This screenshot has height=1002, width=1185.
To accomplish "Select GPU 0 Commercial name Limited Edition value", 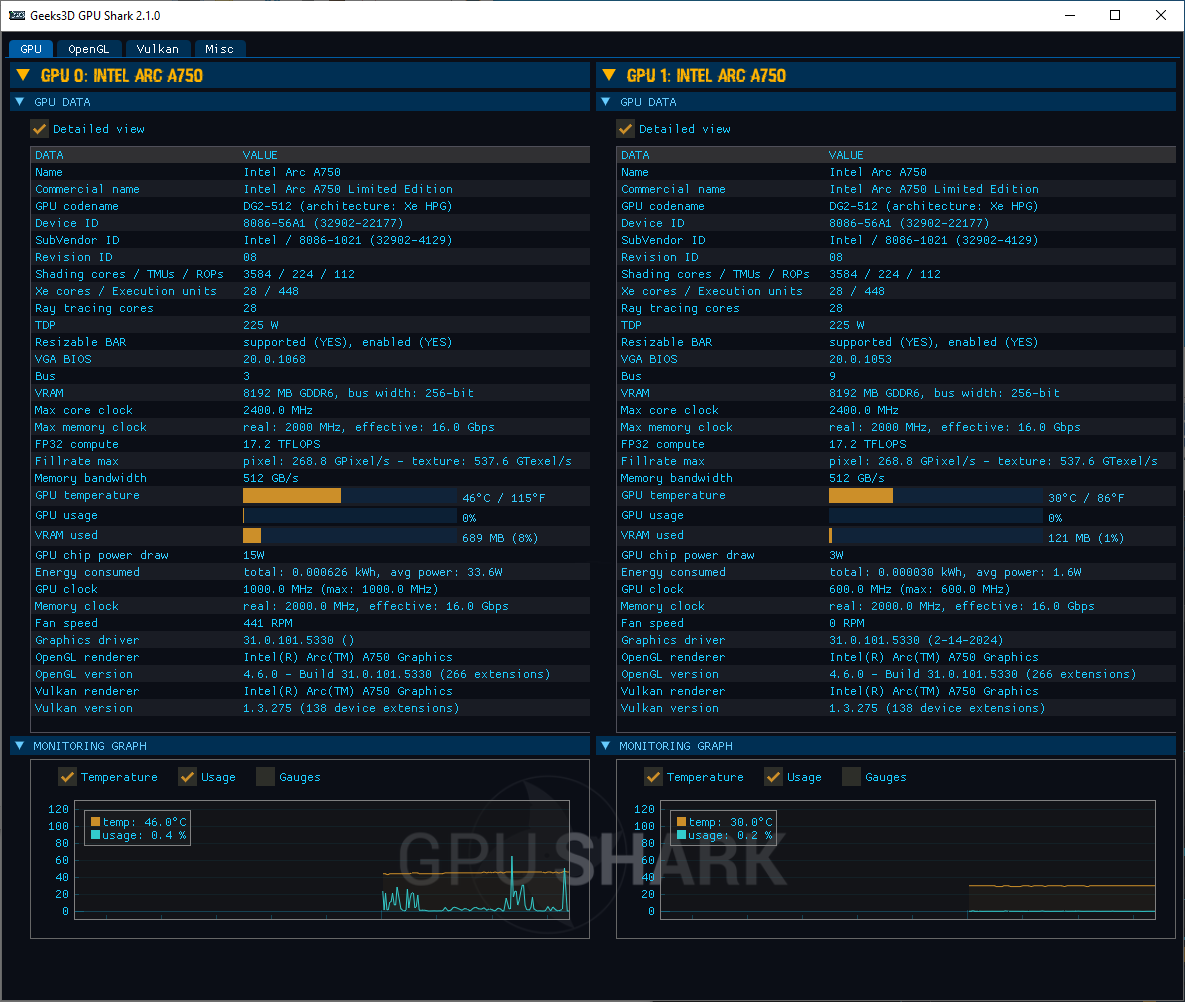I will pos(348,190).
